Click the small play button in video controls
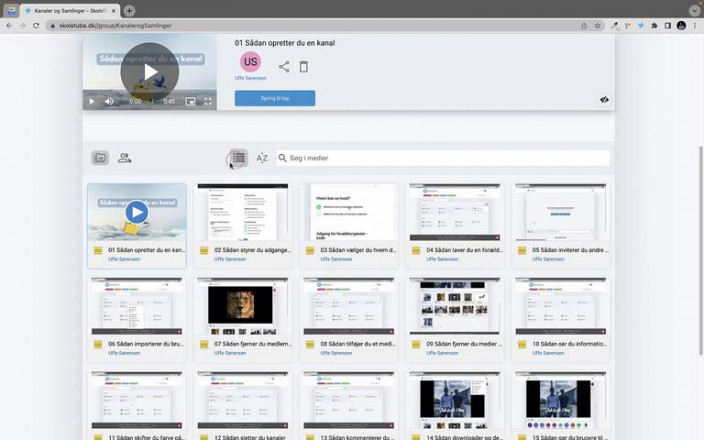Image resolution: width=704 pixels, height=440 pixels. click(x=92, y=101)
